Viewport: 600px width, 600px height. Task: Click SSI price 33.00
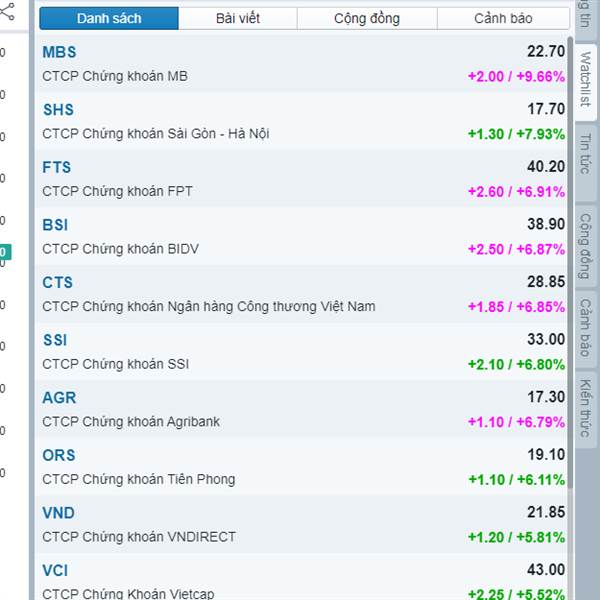(x=546, y=339)
